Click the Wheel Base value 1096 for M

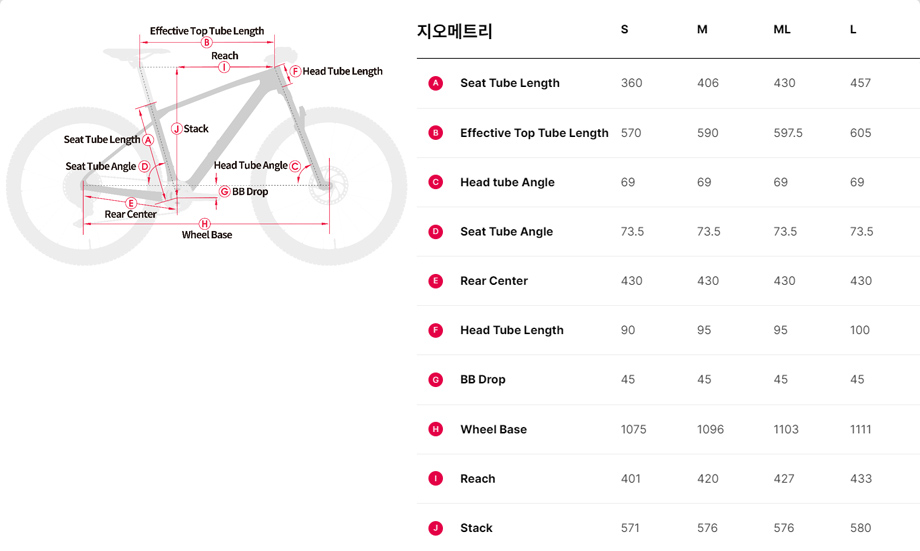pos(710,429)
